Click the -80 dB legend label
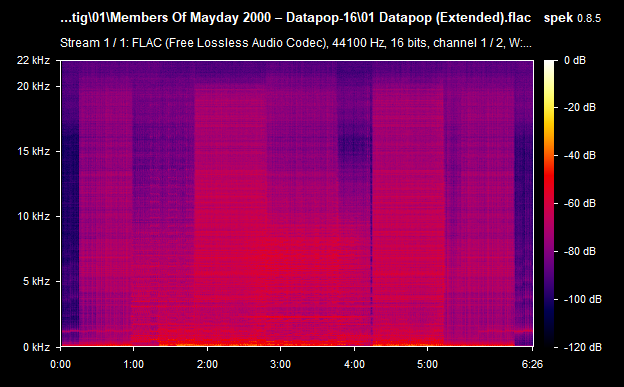Screen dimensions: 624x387 tap(580, 251)
